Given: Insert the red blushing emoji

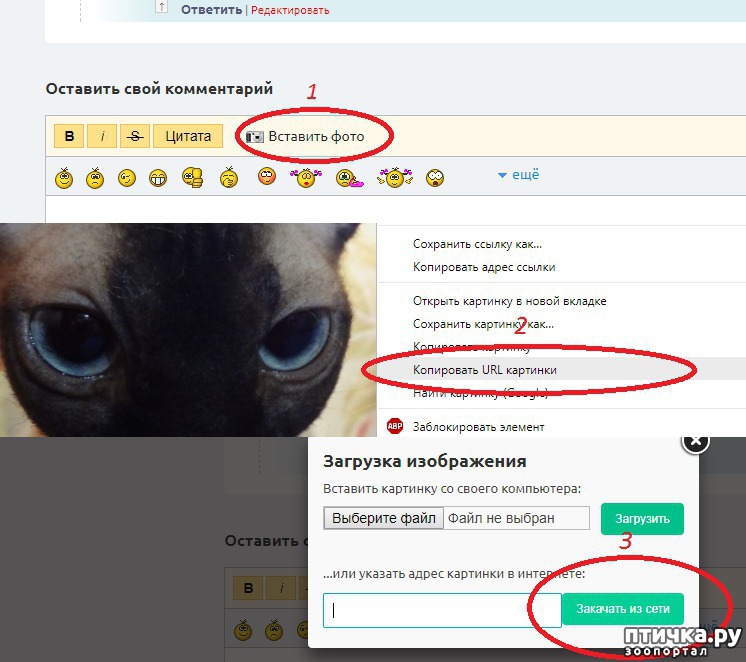Looking at the screenshot, I should pyautogui.click(x=266, y=177).
